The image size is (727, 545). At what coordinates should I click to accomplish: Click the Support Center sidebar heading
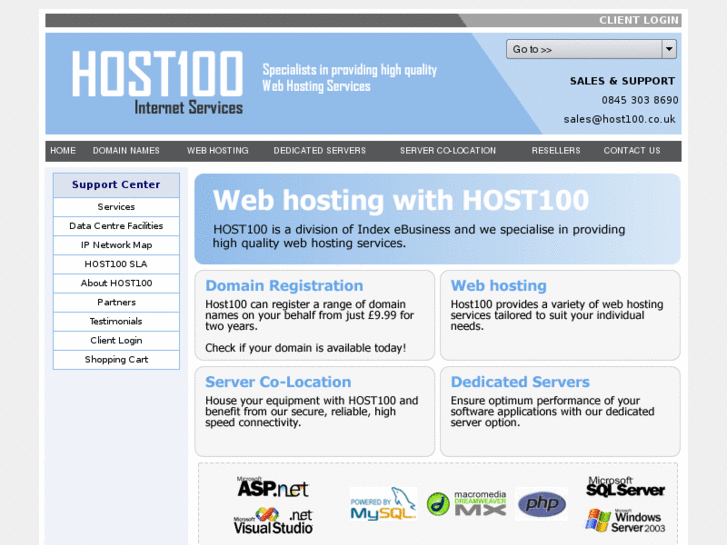tap(116, 185)
